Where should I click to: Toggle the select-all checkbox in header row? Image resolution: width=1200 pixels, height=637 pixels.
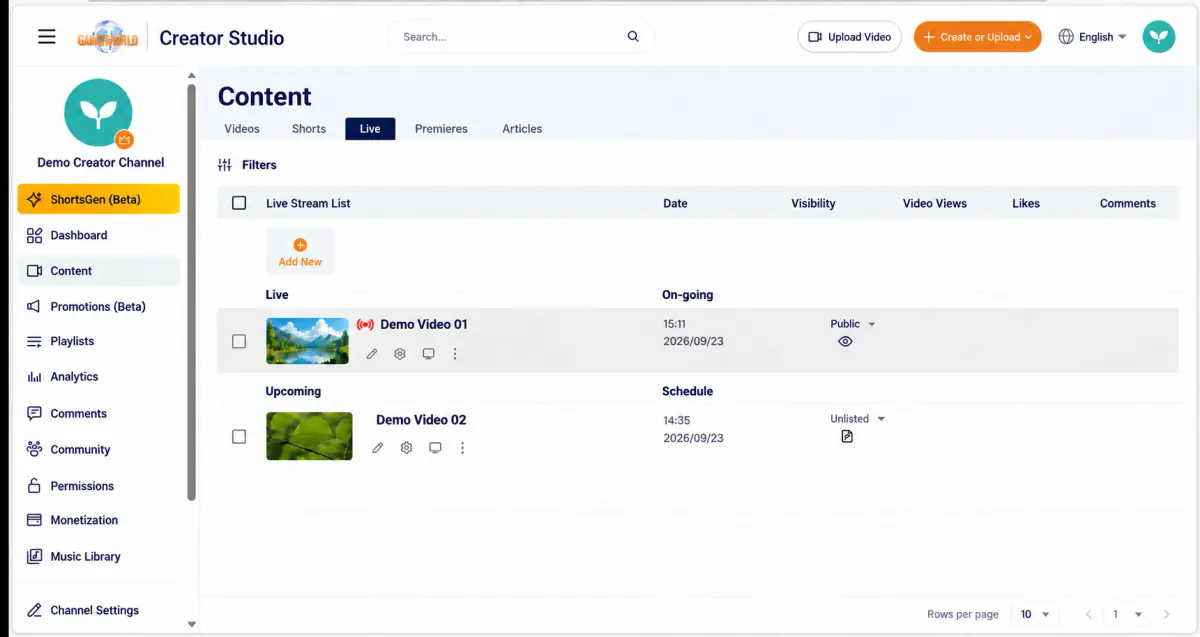pos(239,203)
